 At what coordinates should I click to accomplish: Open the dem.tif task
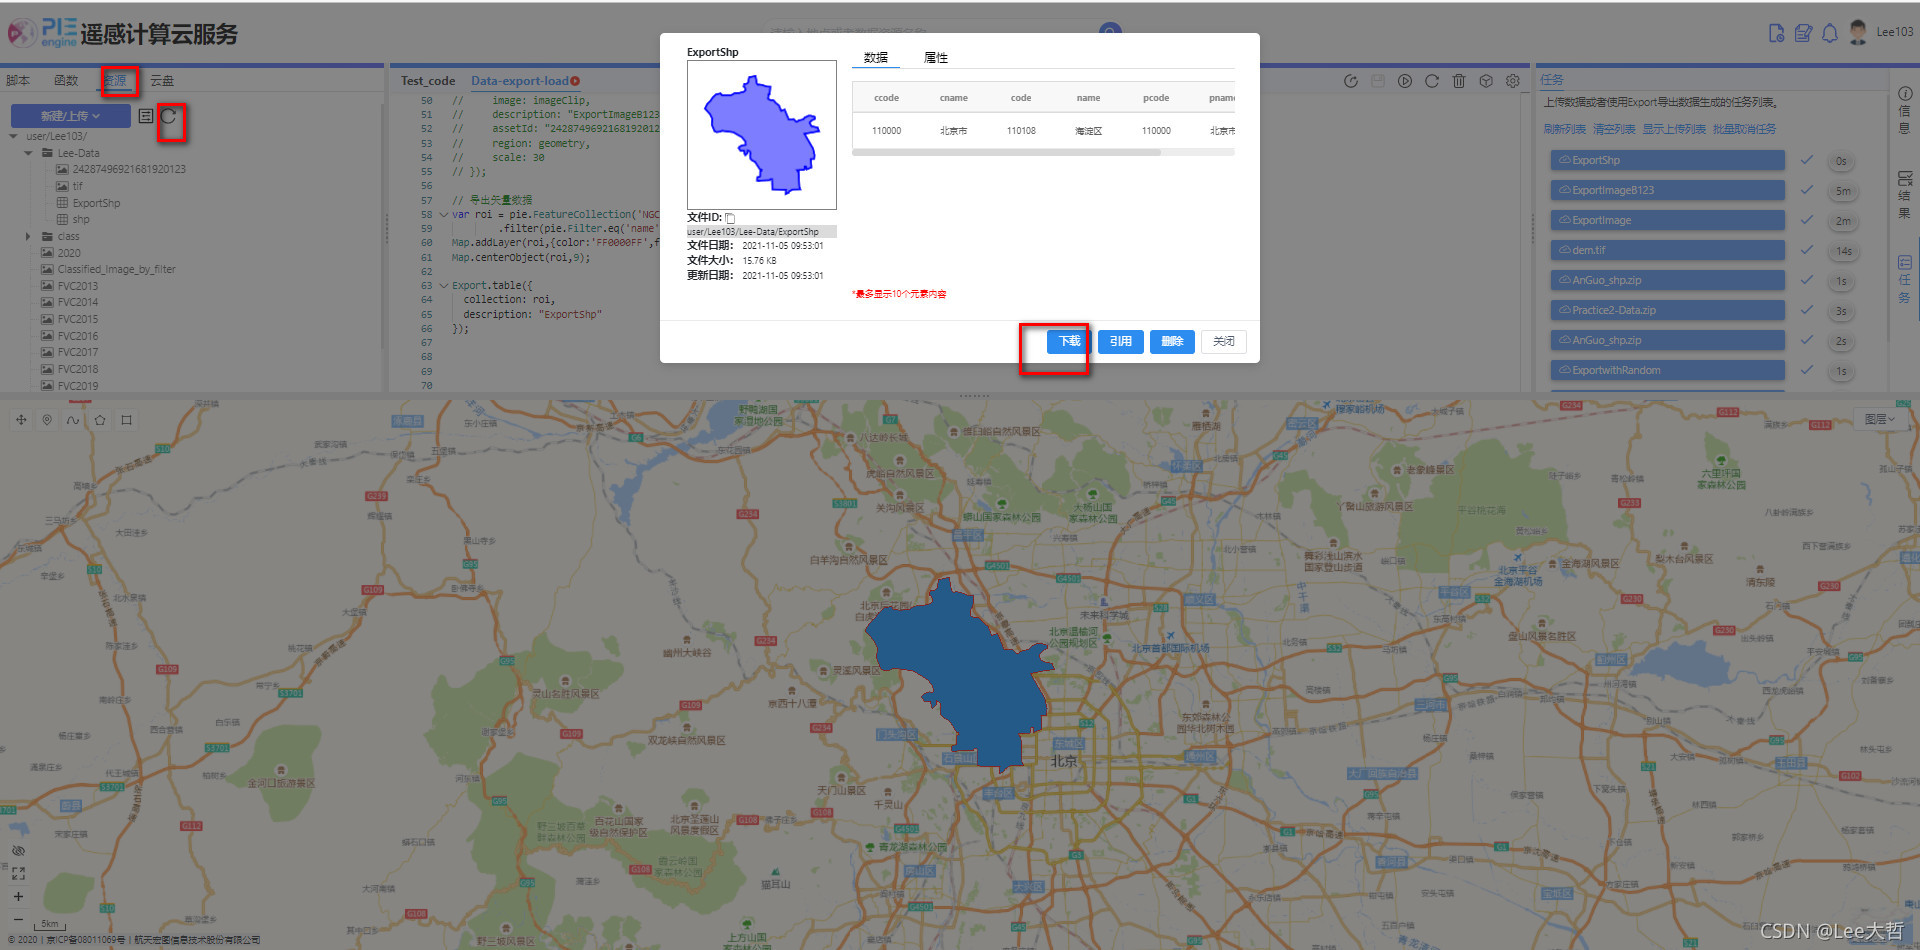[1668, 250]
